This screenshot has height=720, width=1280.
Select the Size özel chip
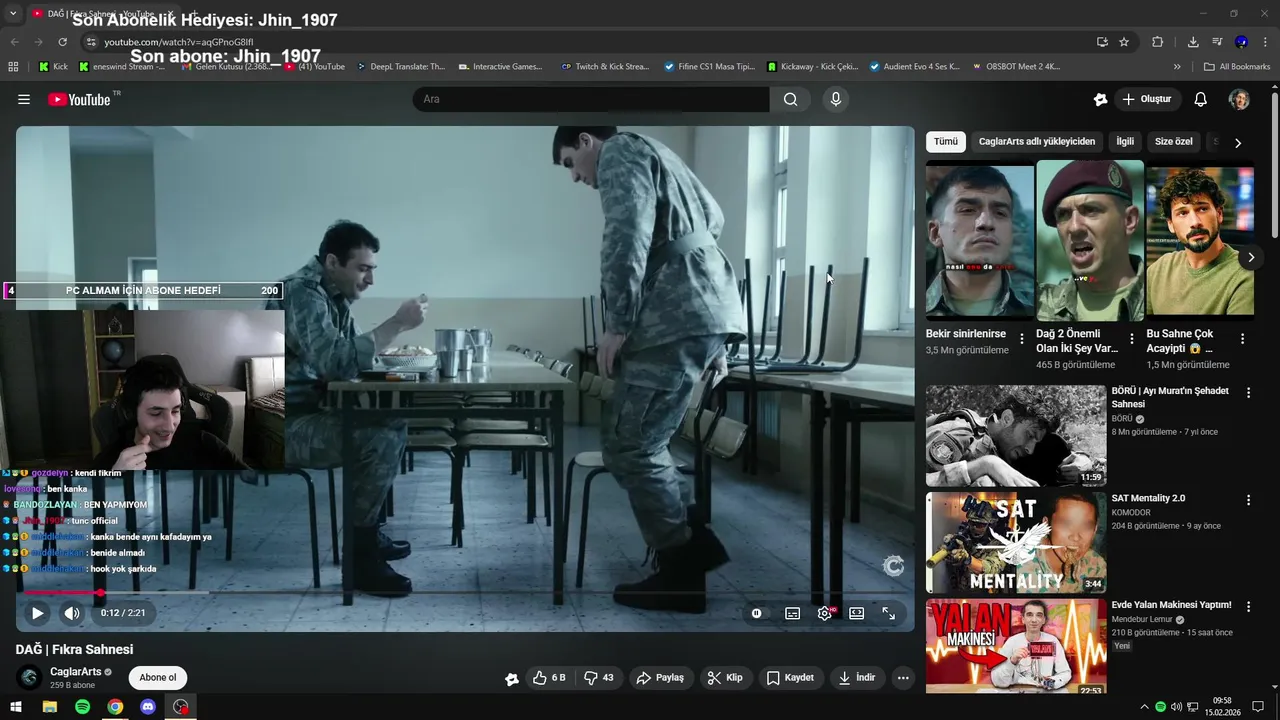click(1174, 141)
